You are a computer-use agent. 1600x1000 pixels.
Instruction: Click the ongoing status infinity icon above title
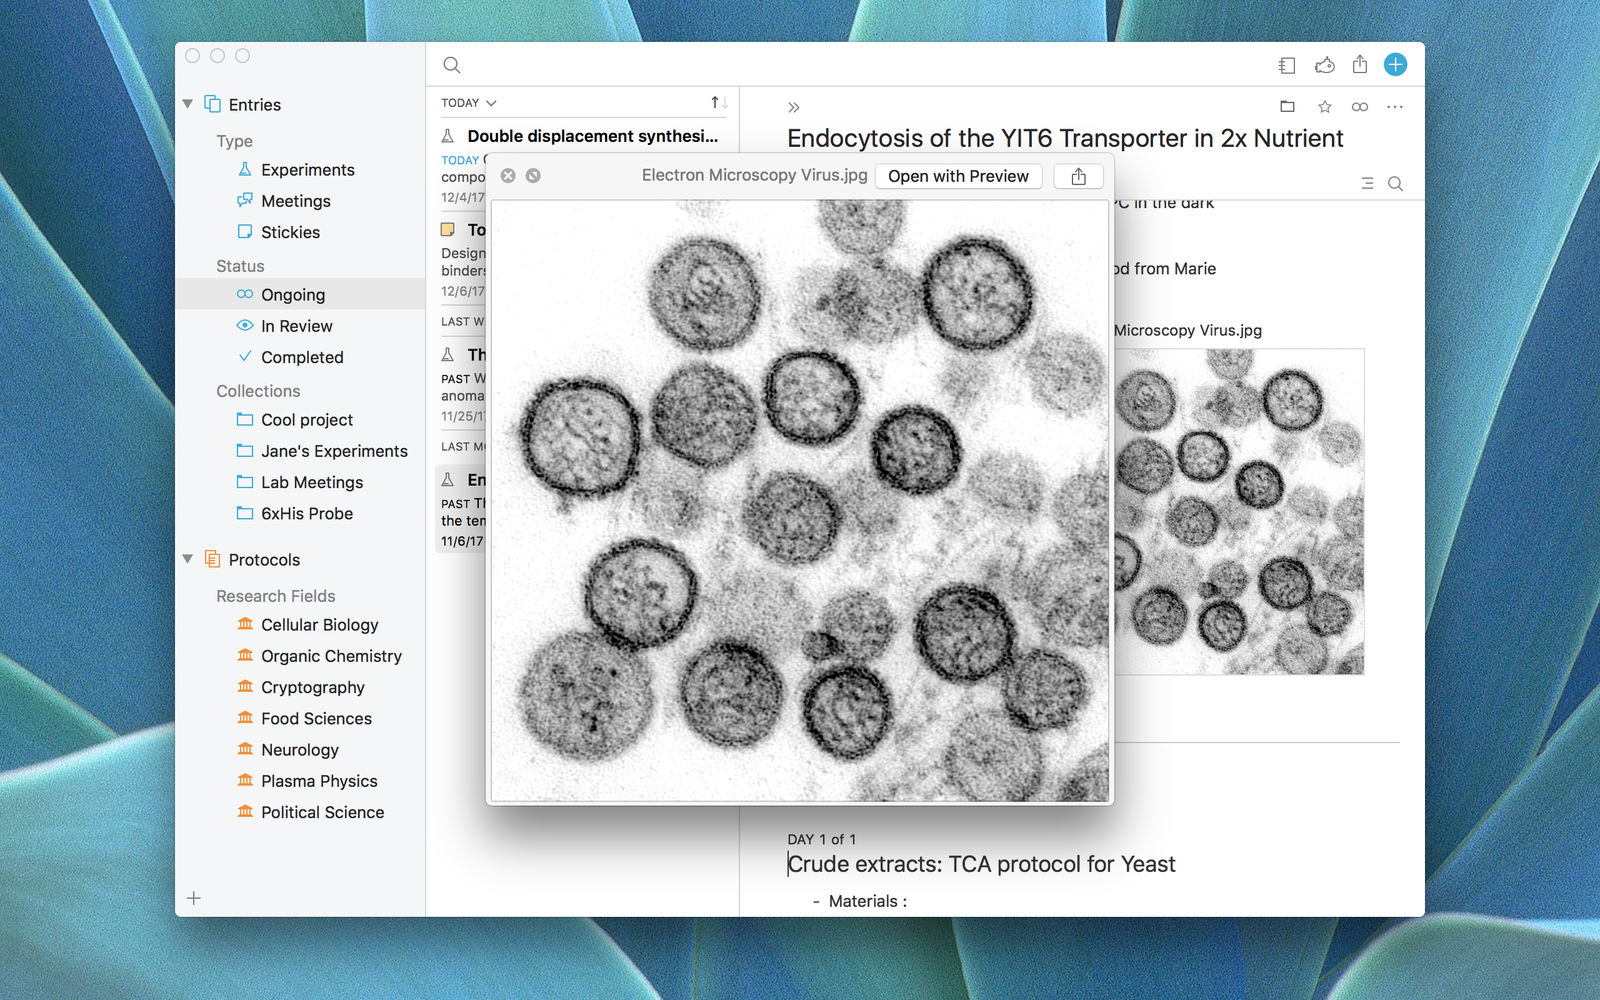pos(1360,107)
